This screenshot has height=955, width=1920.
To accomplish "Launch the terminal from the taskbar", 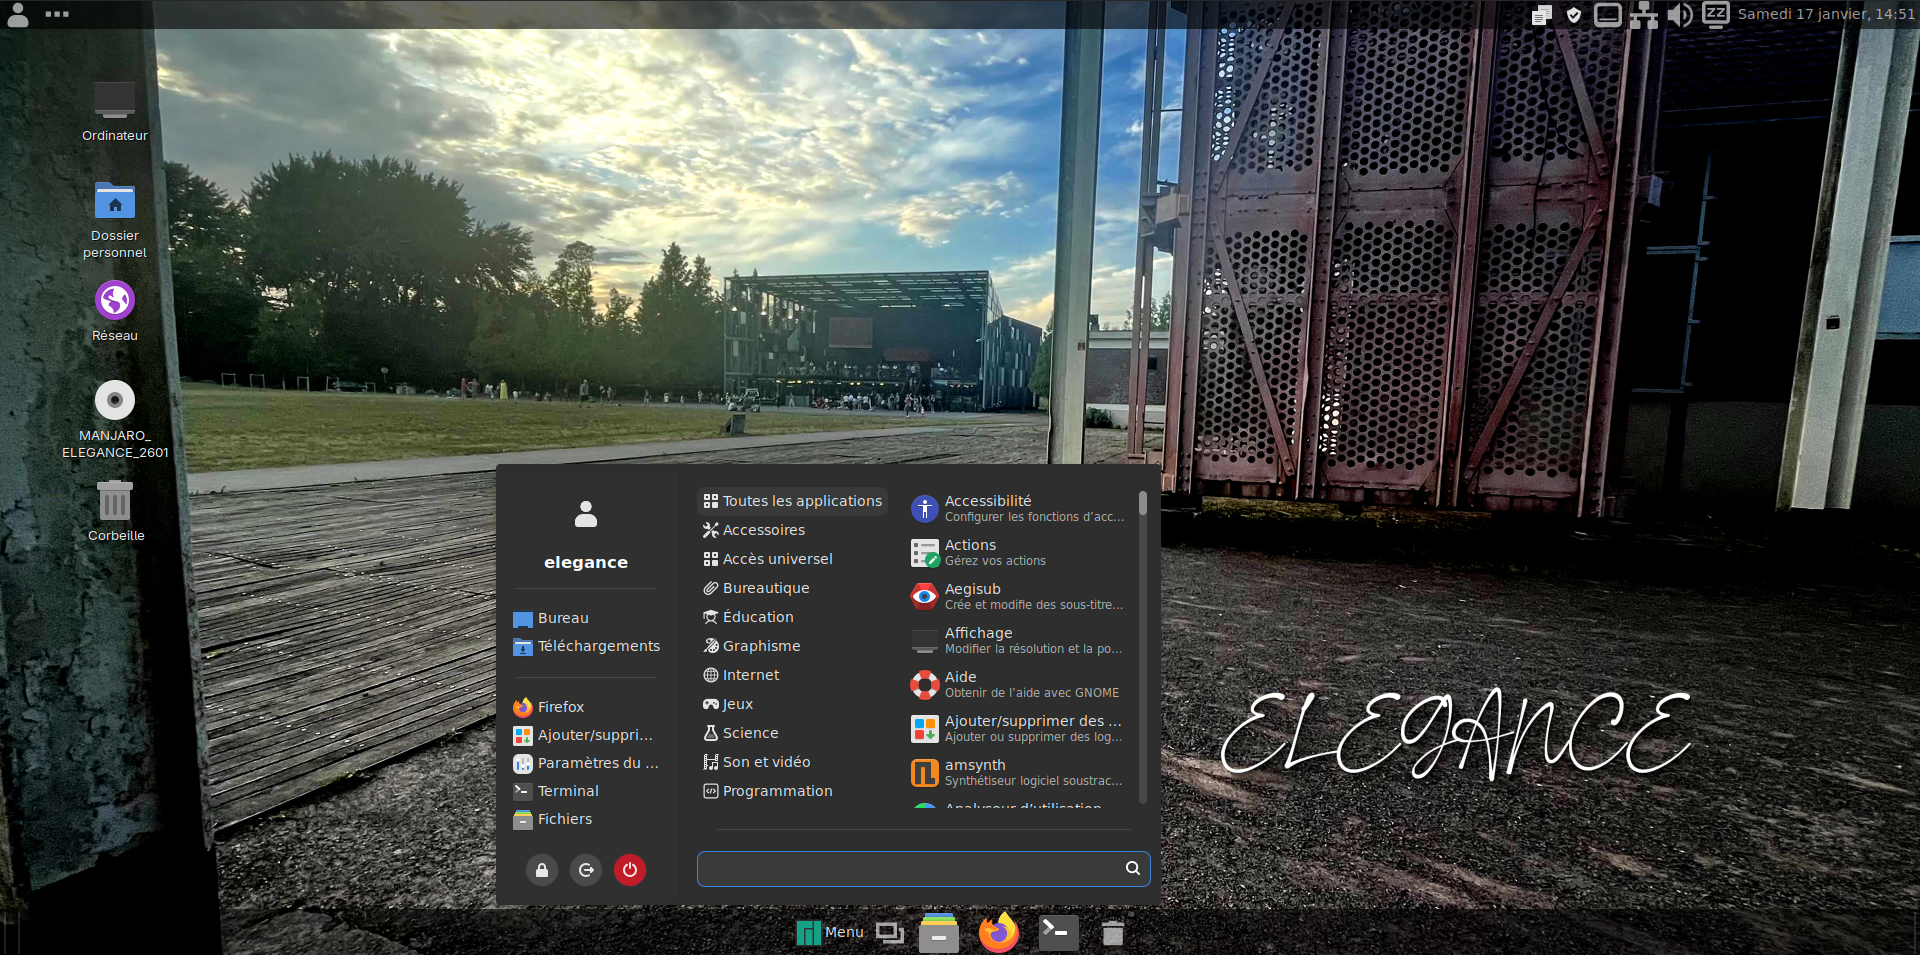I will [1057, 932].
